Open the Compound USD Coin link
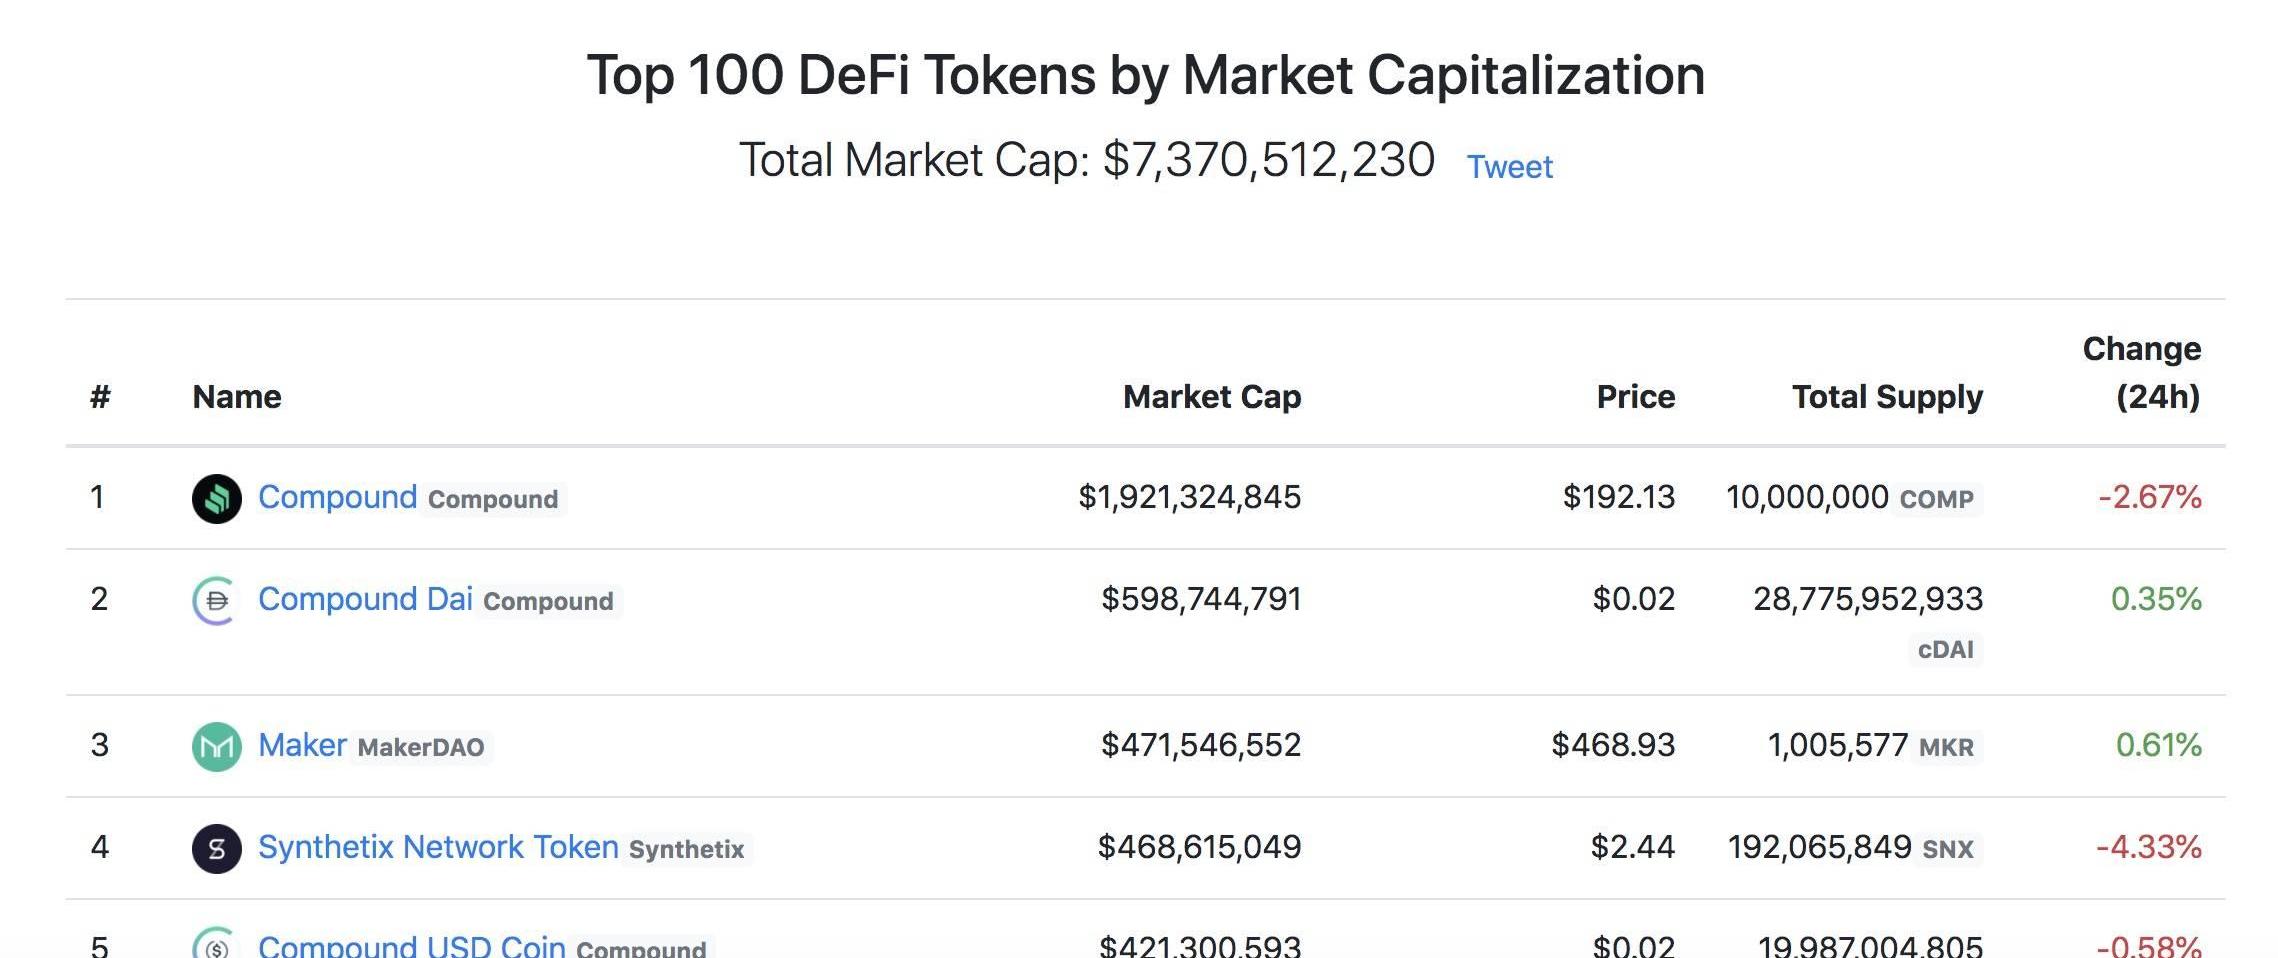 point(412,945)
